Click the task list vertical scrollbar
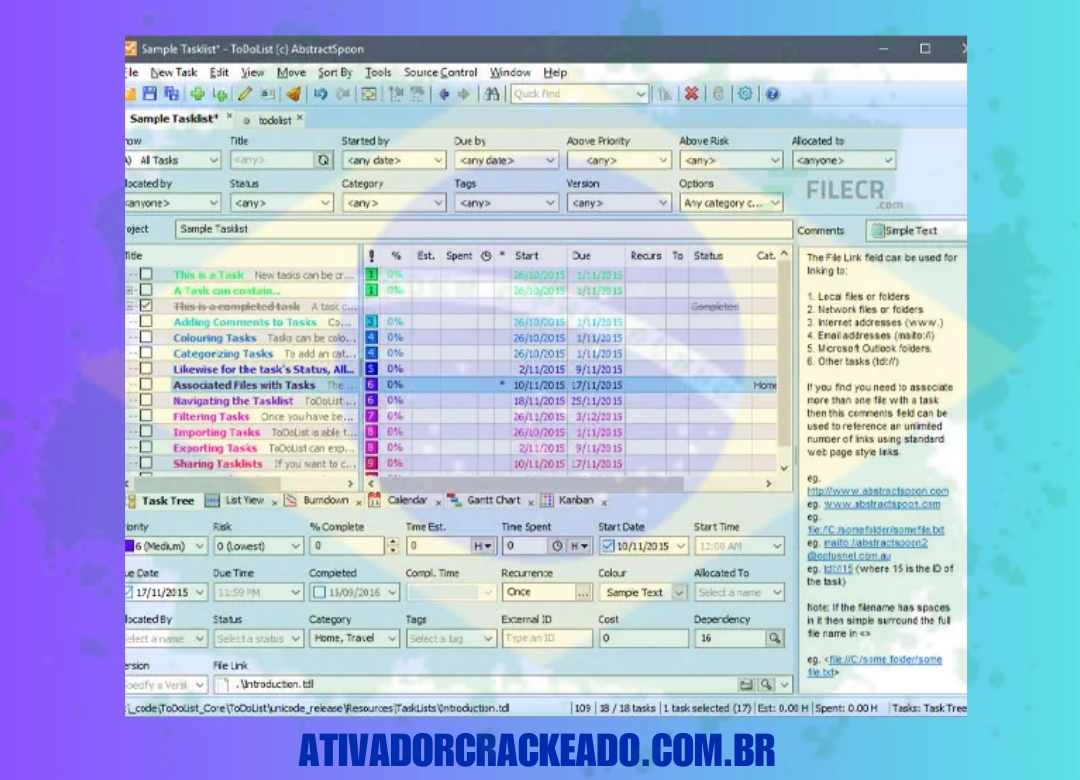This screenshot has width=1080, height=780. point(784,362)
